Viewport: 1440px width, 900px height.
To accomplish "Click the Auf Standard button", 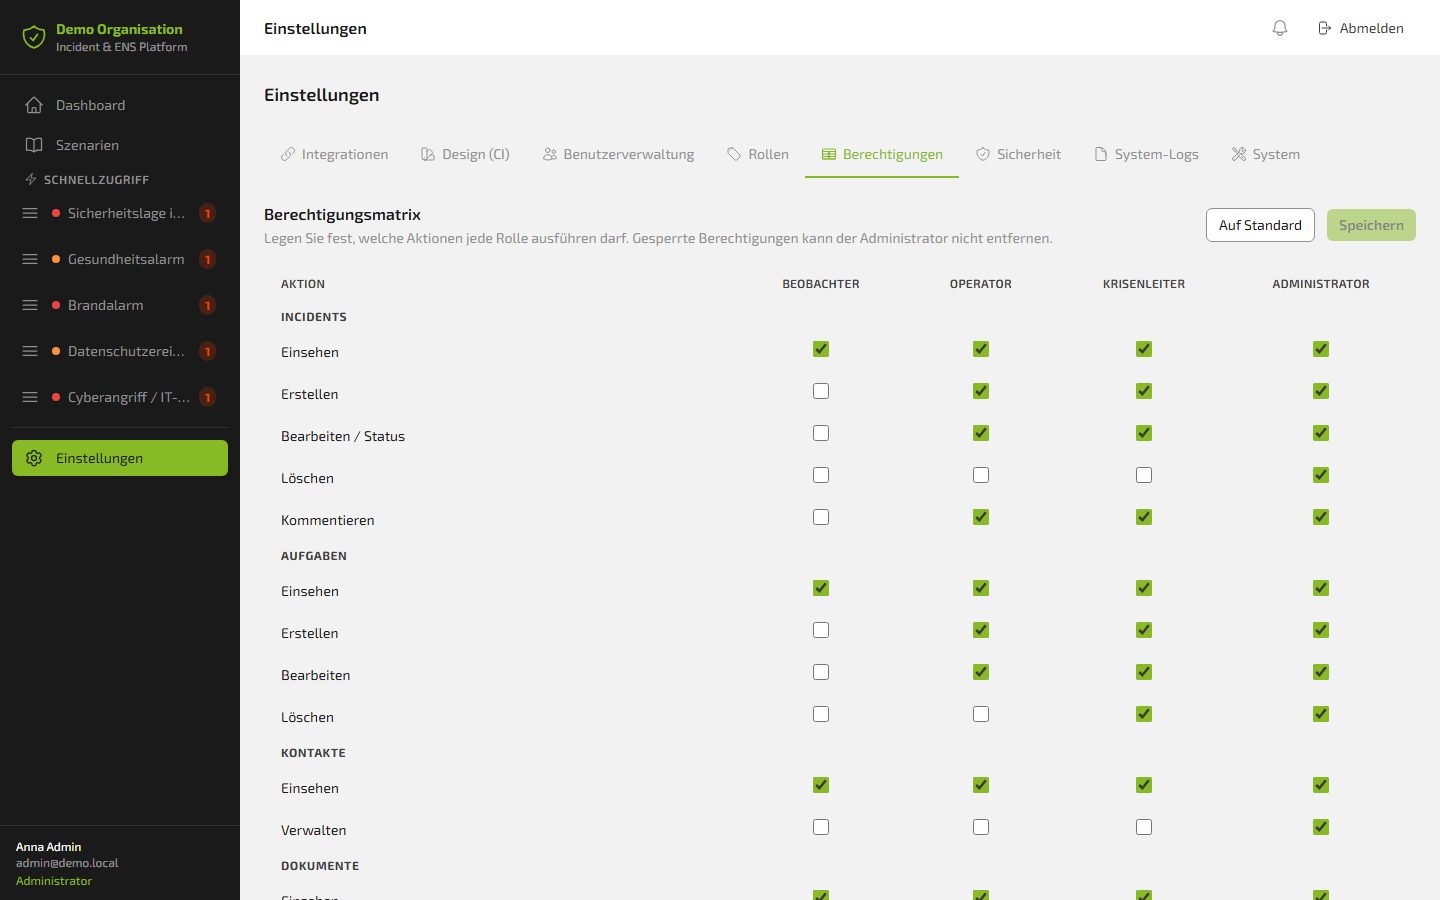I will [x=1260, y=225].
